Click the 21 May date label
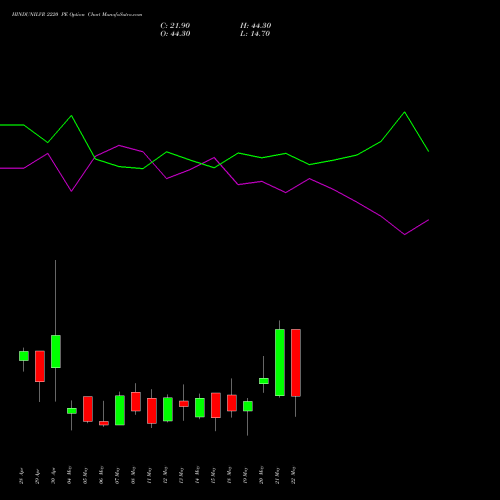This screenshot has width=500, height=500. click(x=278, y=475)
